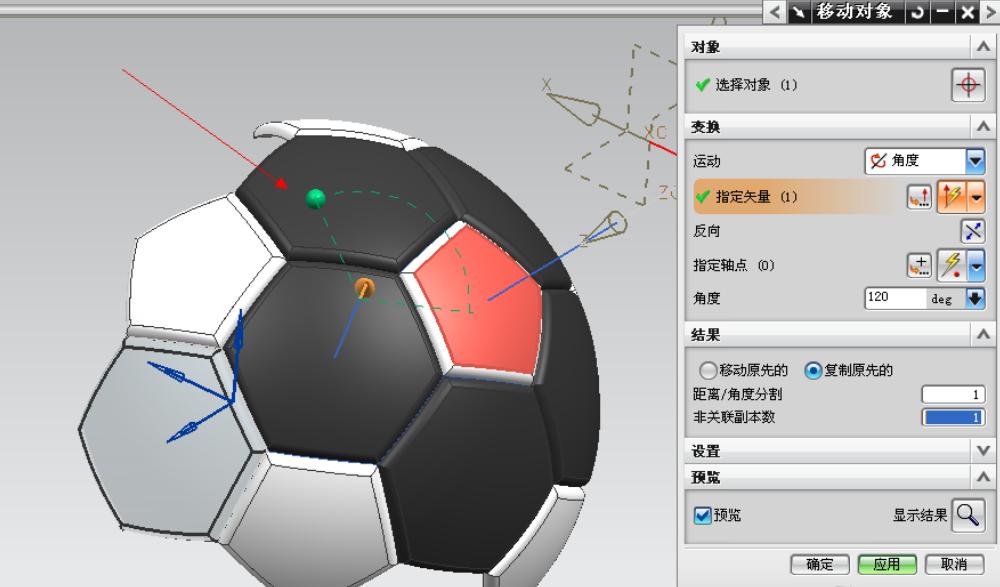Open the 运动 type dropdown
1000x587 pixels.
pyautogui.click(x=973, y=161)
